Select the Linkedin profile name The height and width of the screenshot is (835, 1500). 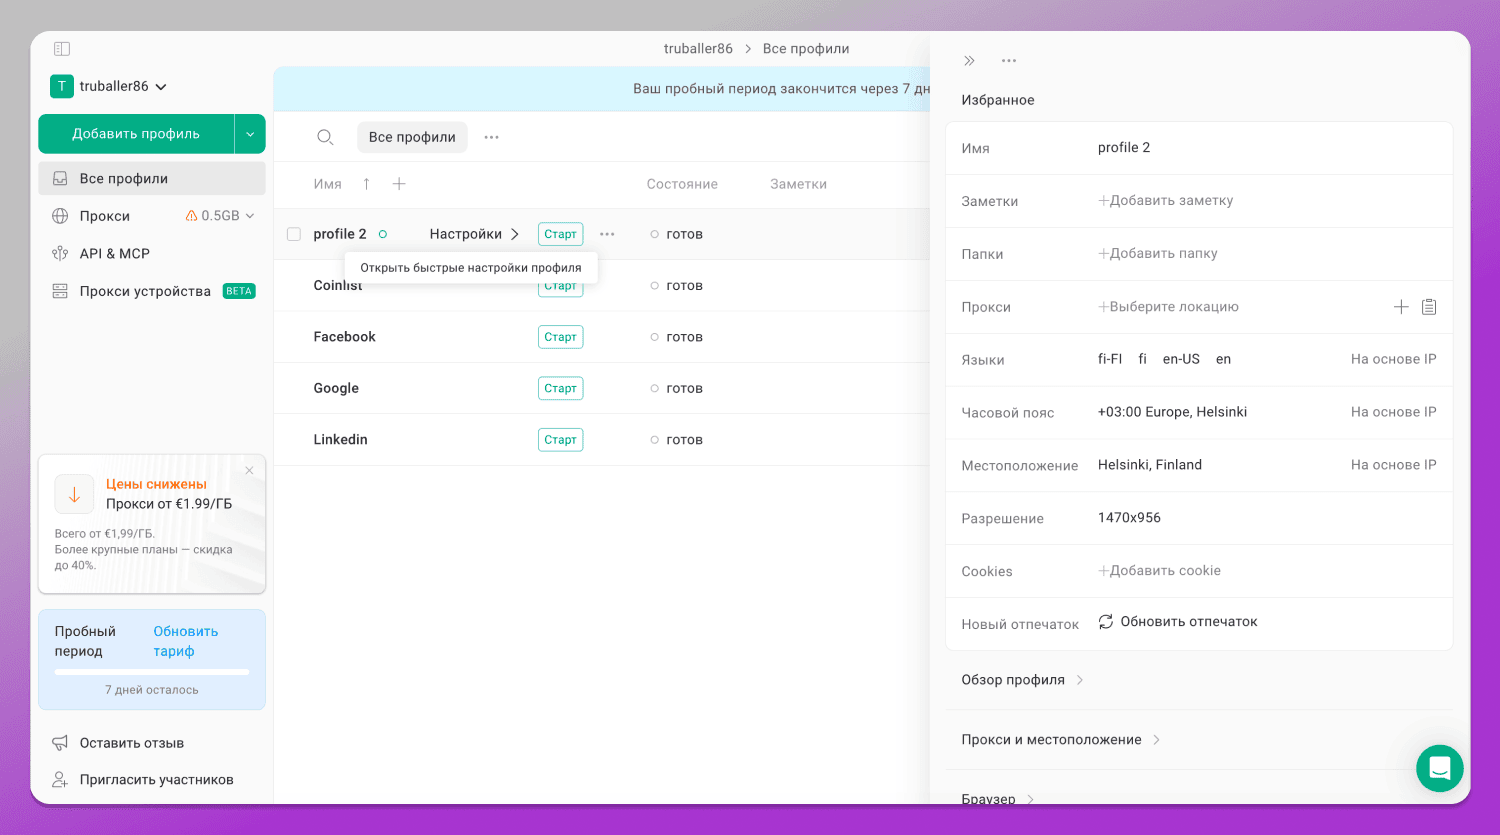click(341, 440)
